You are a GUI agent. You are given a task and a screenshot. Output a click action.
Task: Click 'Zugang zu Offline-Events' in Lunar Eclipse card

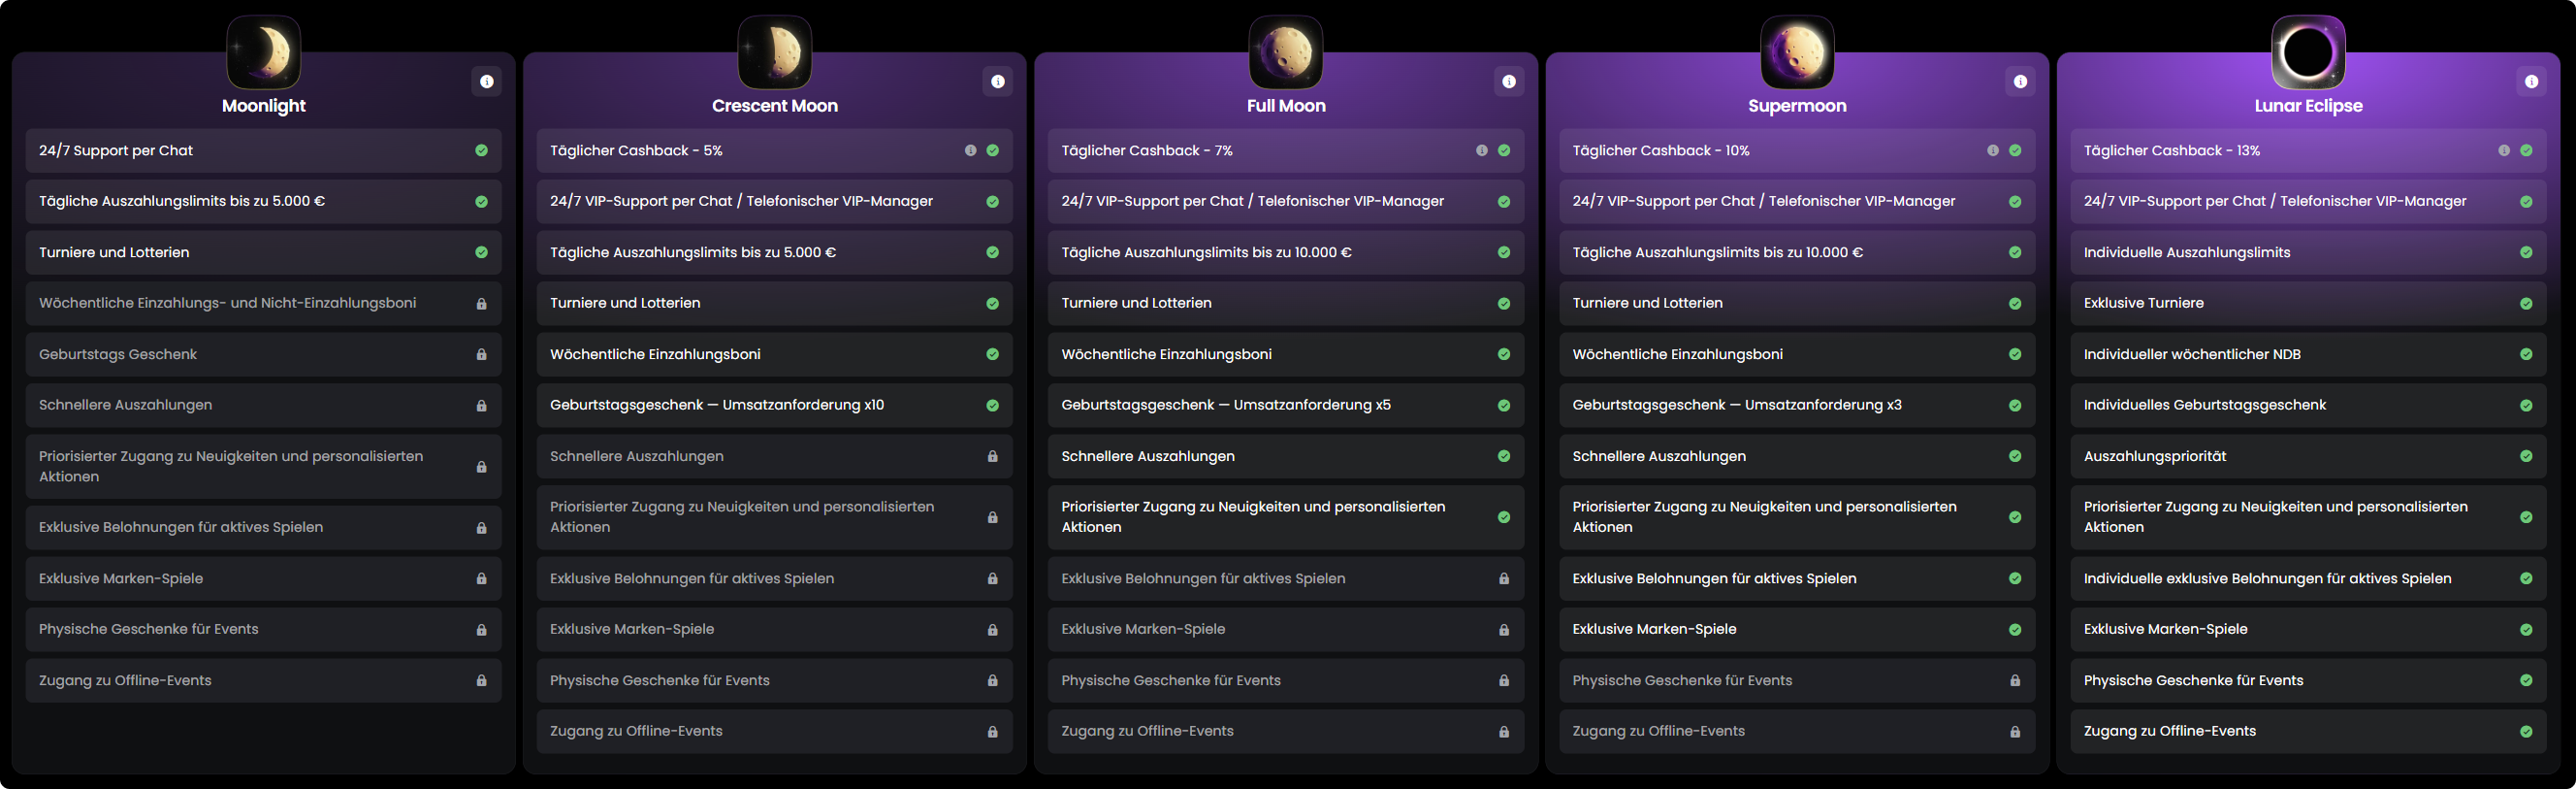click(2169, 732)
